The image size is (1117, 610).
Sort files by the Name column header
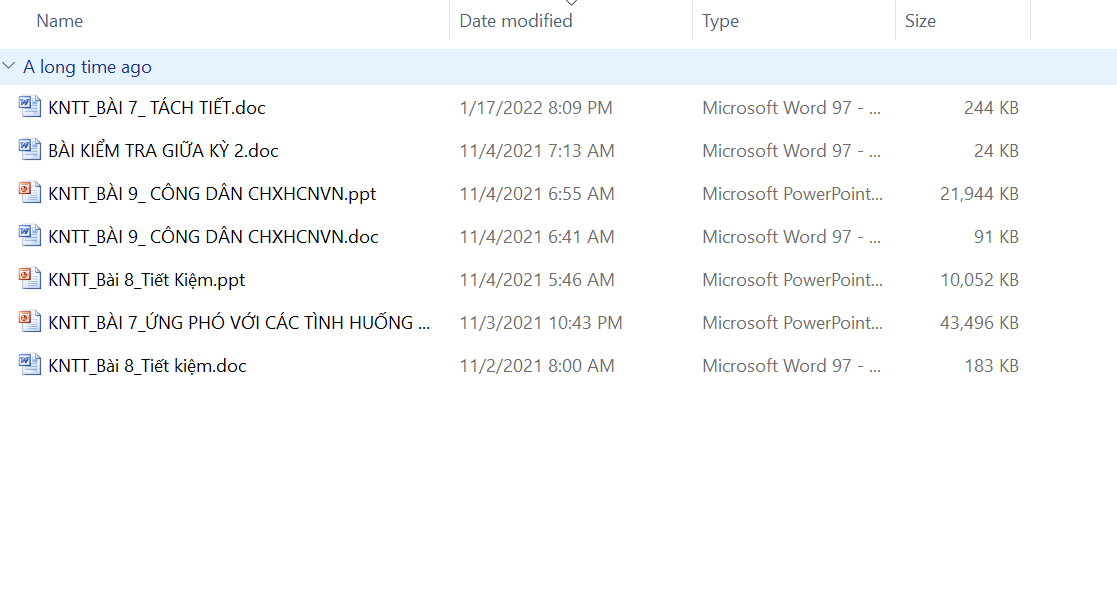pyautogui.click(x=60, y=21)
